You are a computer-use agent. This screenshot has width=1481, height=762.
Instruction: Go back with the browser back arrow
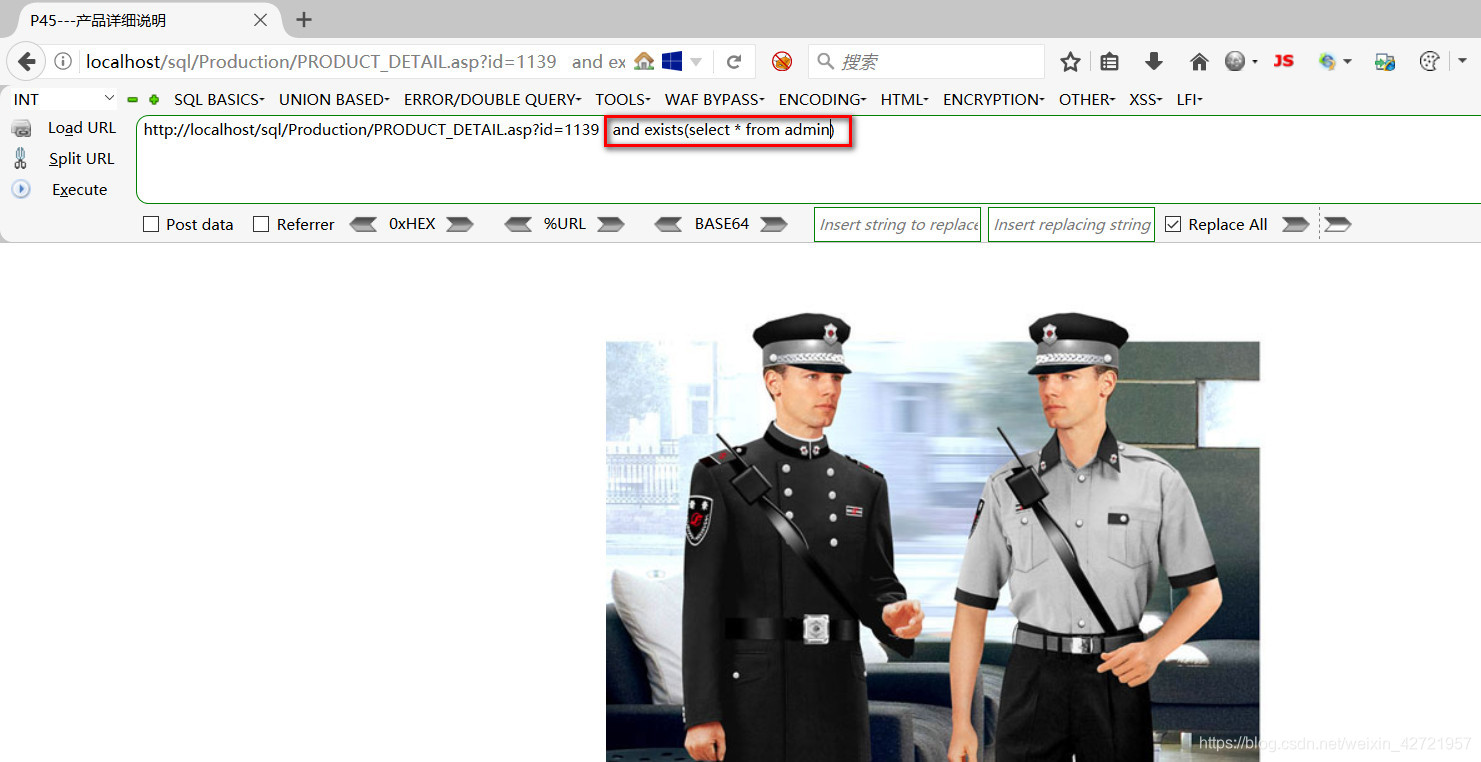click(27, 62)
